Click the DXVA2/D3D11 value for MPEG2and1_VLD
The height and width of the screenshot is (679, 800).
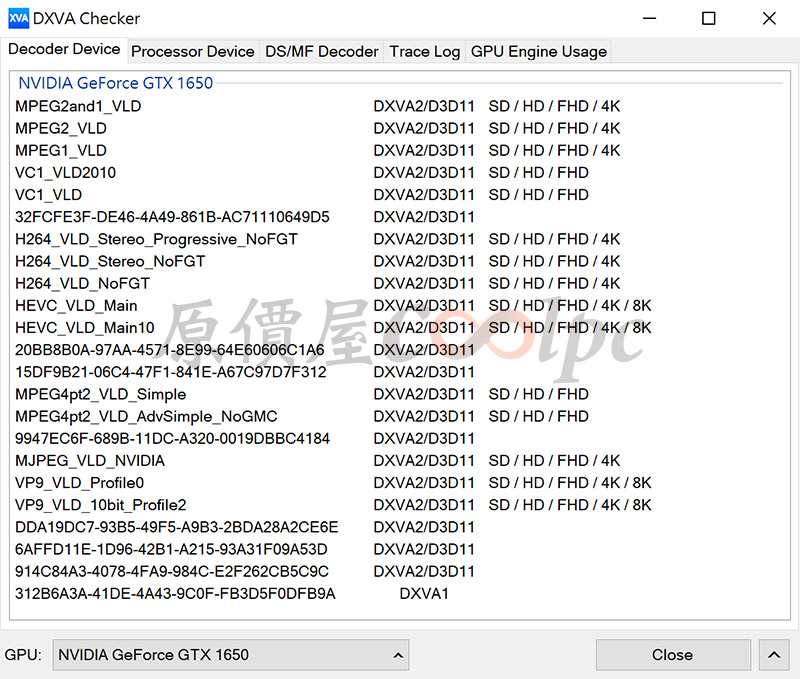point(424,106)
